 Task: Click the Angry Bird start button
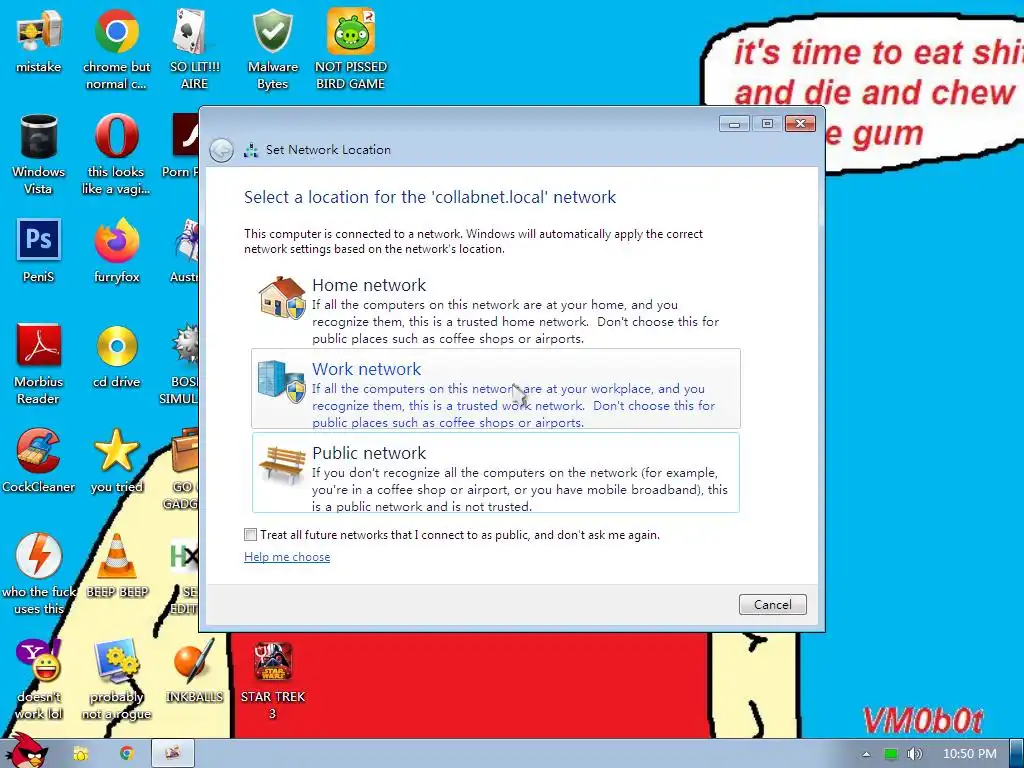(x=26, y=752)
